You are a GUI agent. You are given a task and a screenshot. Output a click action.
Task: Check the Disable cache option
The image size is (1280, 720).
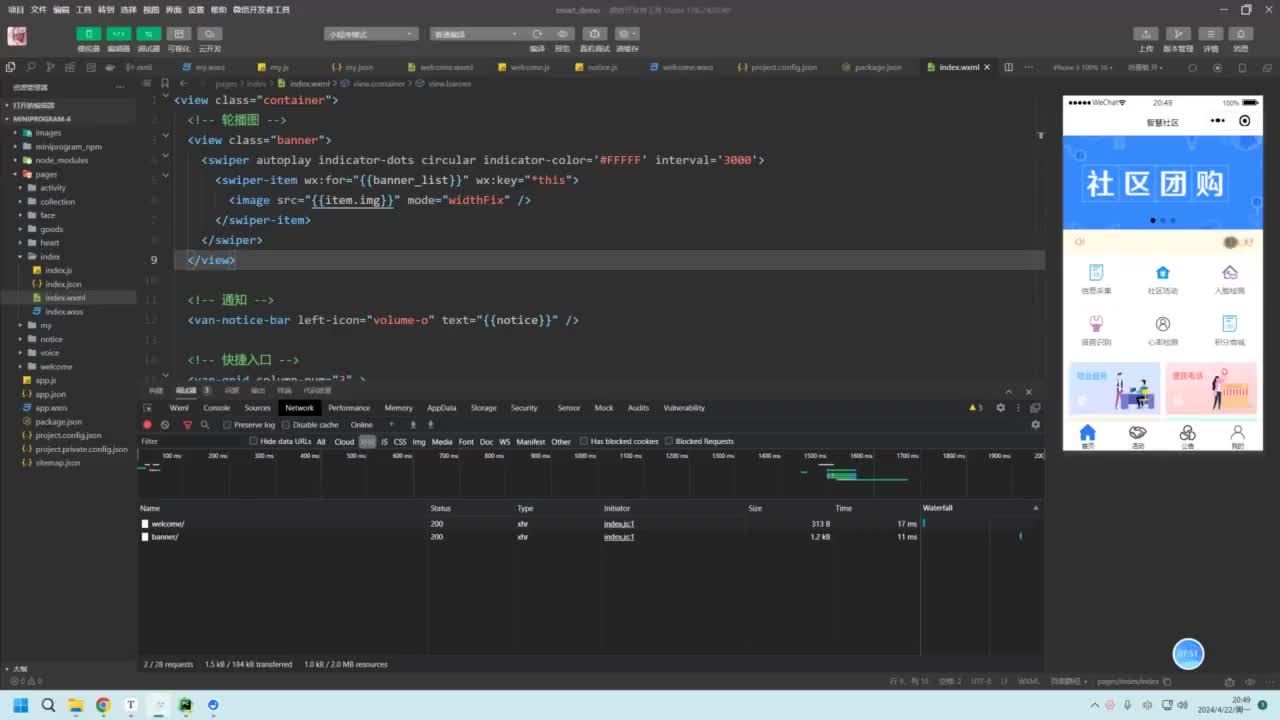287,425
